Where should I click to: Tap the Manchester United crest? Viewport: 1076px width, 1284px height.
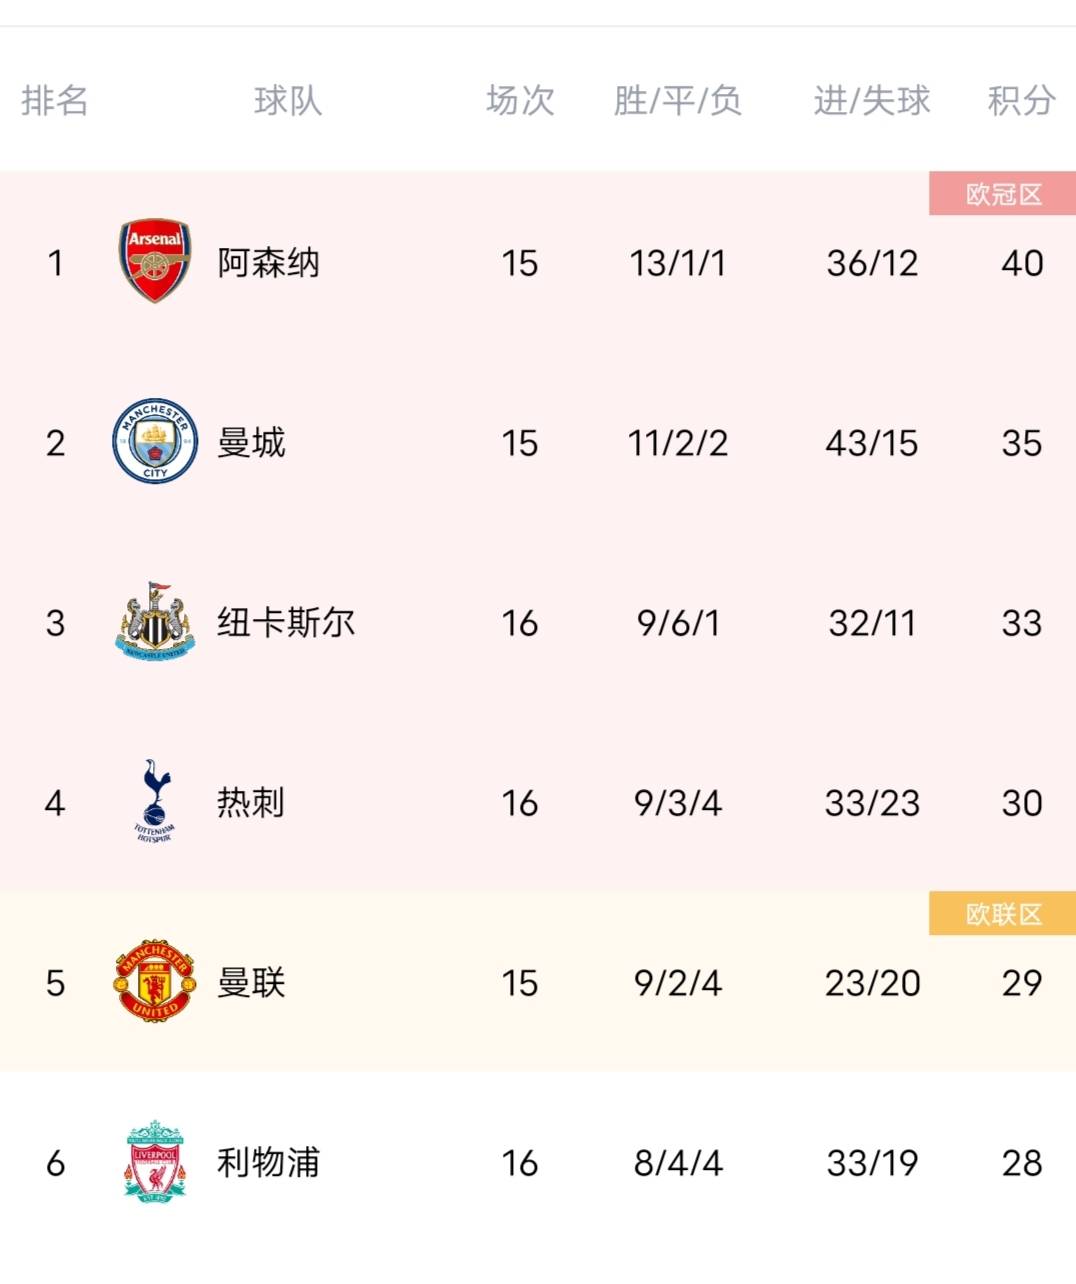pyautogui.click(x=155, y=981)
